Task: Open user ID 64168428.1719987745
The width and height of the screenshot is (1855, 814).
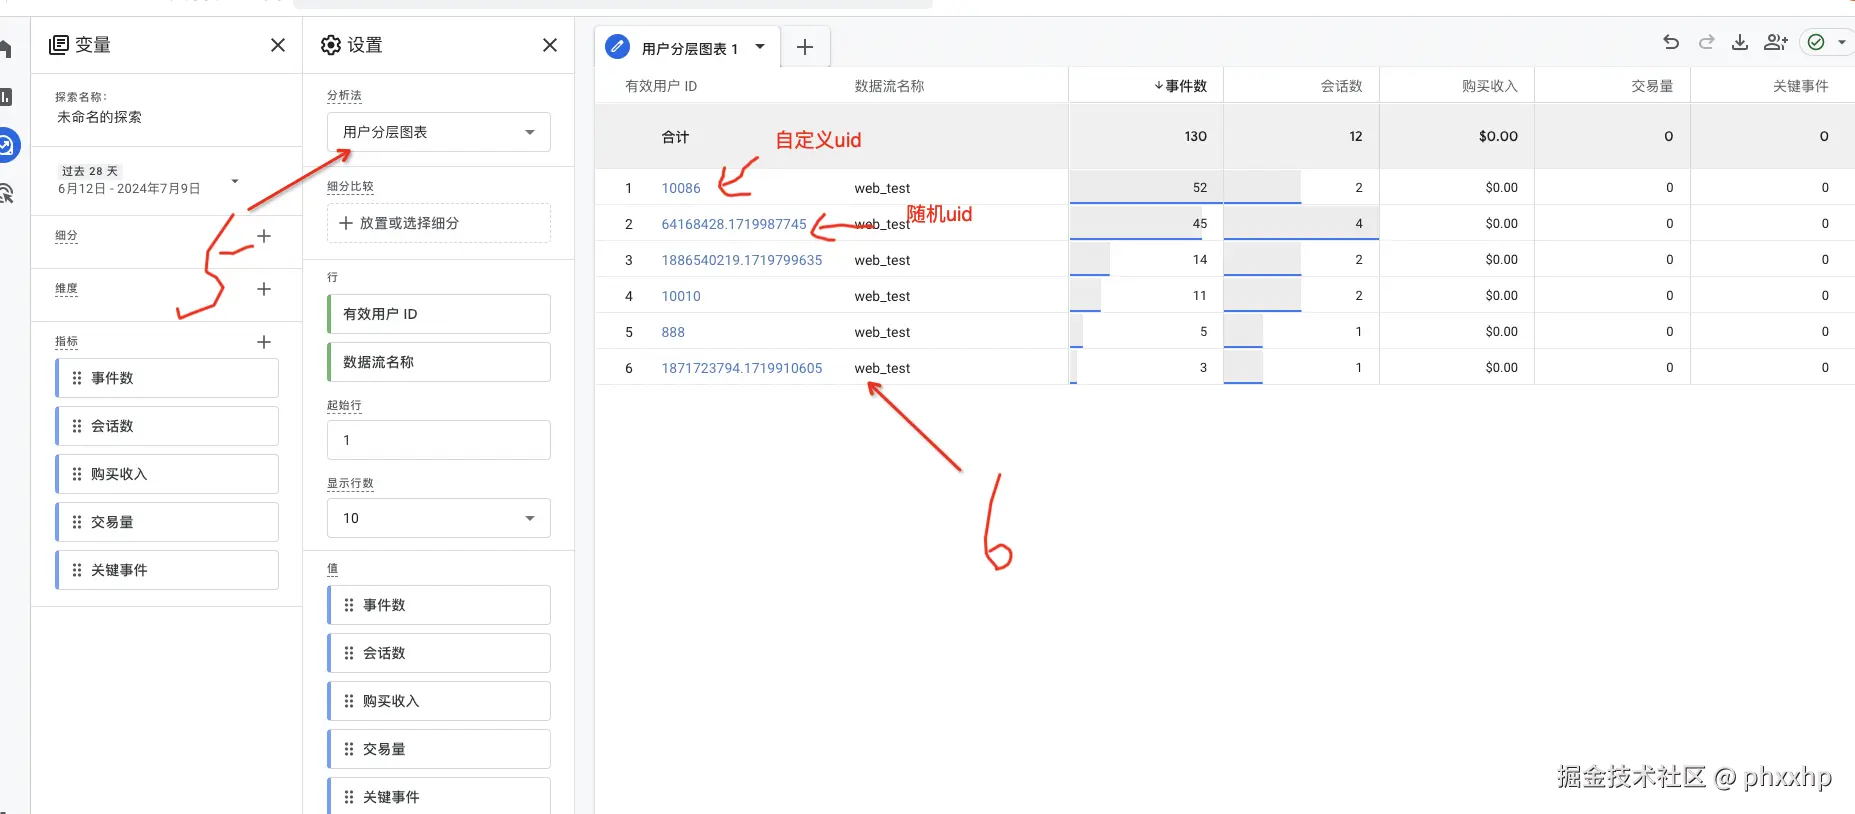Action: 734,224
